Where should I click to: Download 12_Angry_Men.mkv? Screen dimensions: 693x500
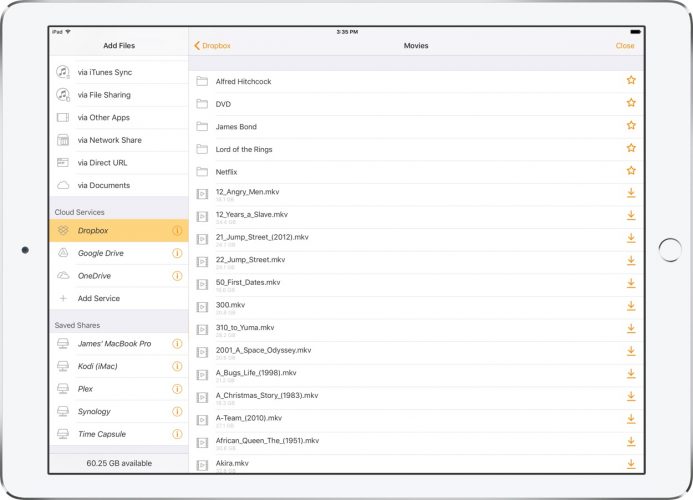(x=631, y=193)
